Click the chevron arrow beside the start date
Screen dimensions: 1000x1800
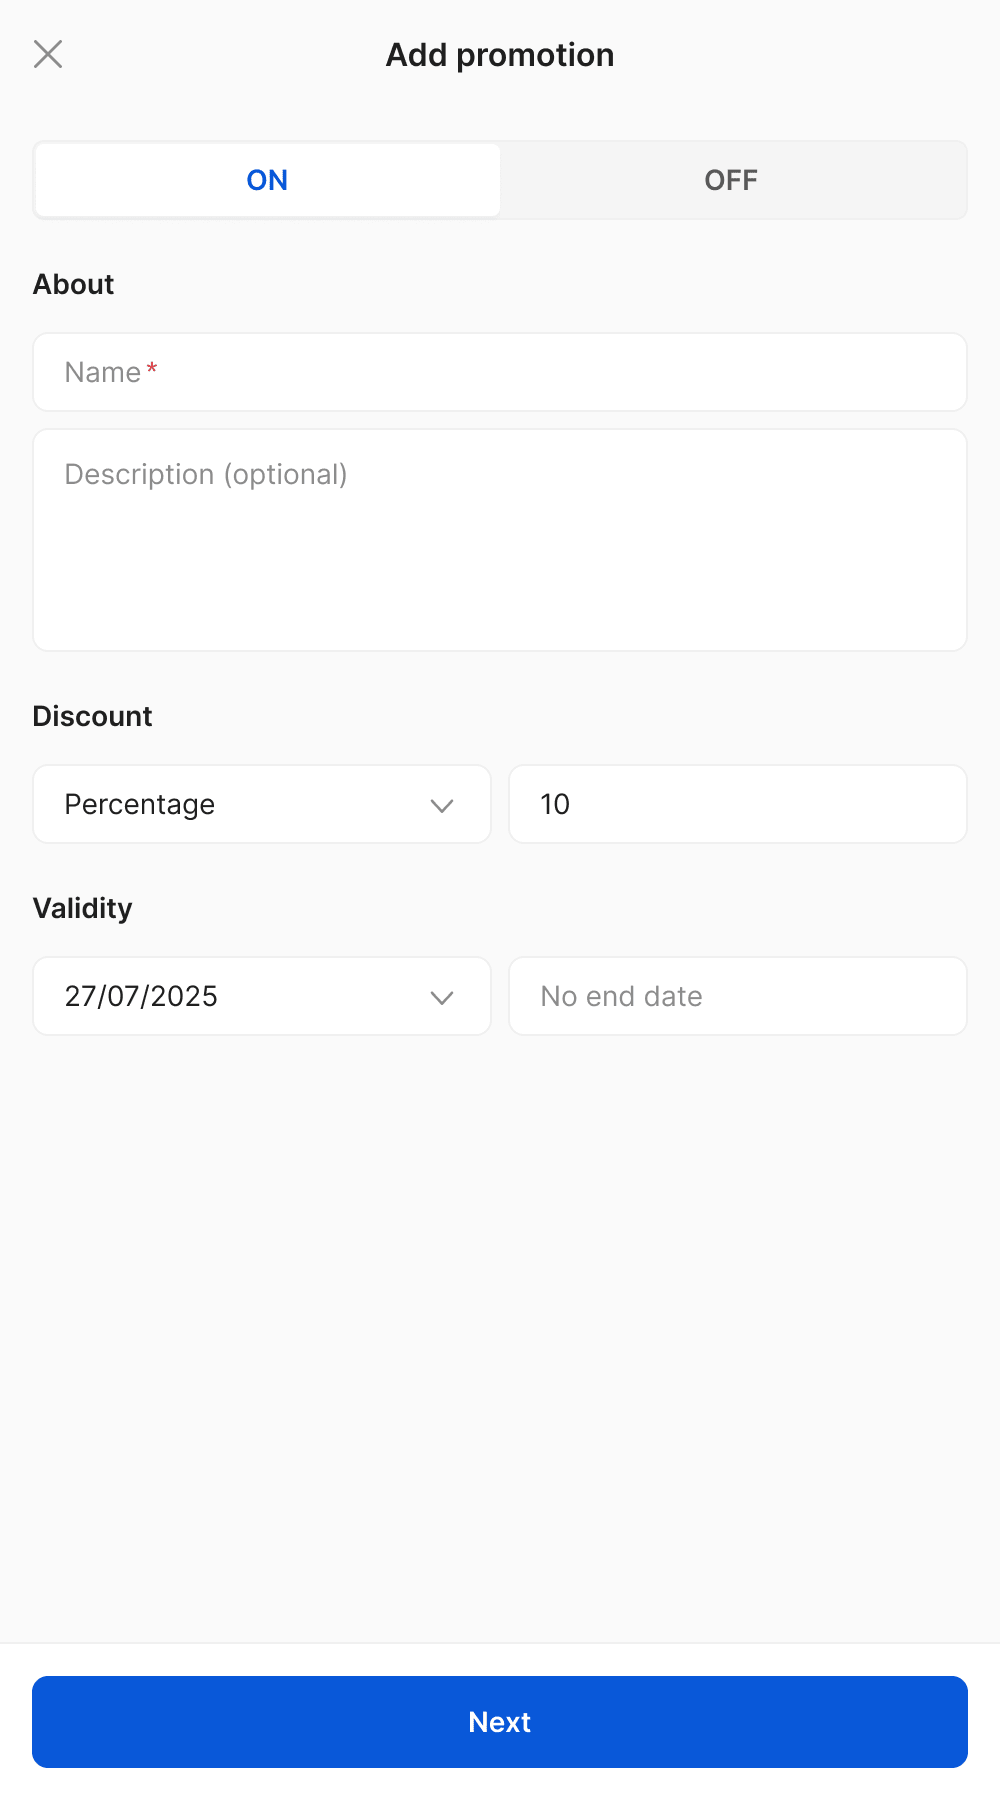(442, 997)
